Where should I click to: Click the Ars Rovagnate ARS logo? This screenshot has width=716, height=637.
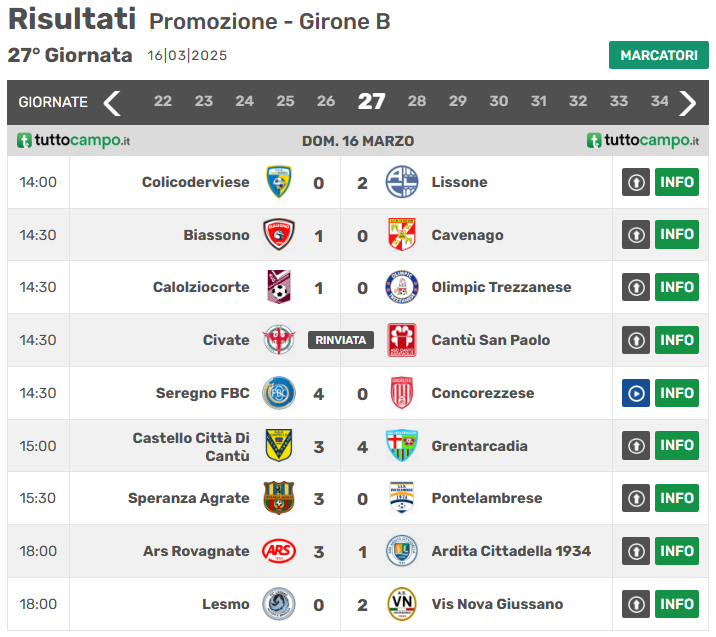pos(278,551)
